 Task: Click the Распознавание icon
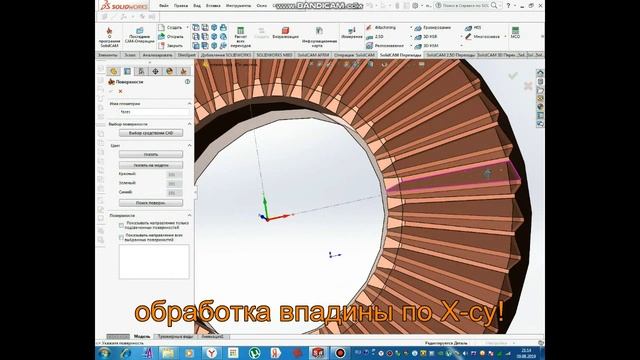pyautogui.click(x=369, y=46)
